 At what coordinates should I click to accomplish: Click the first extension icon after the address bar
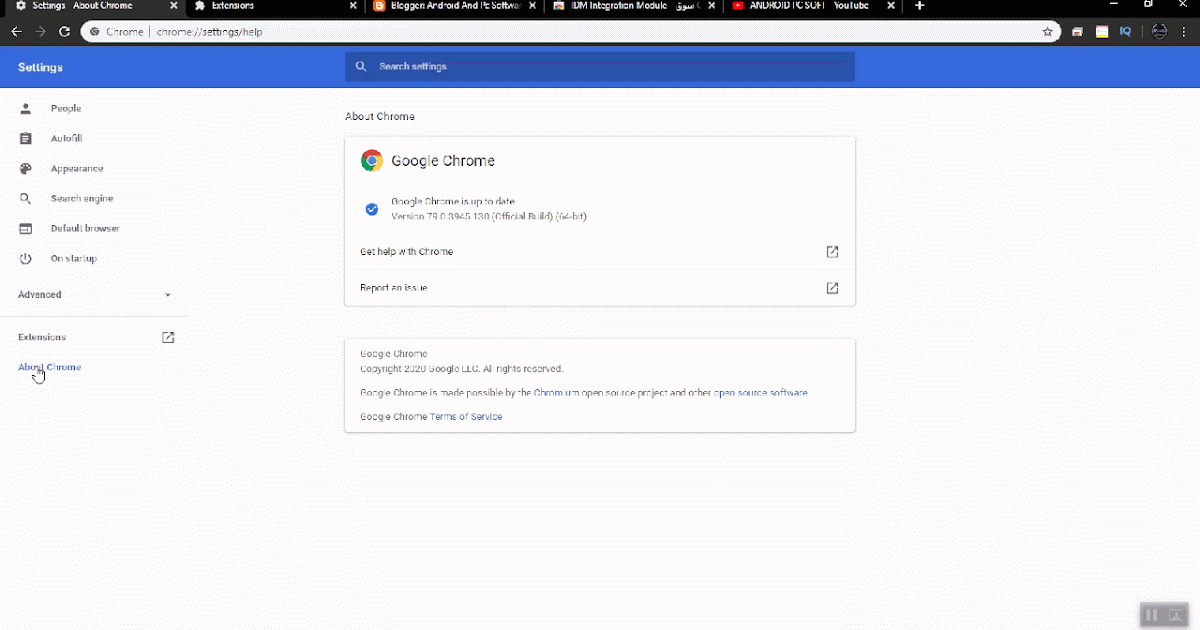tap(1078, 32)
